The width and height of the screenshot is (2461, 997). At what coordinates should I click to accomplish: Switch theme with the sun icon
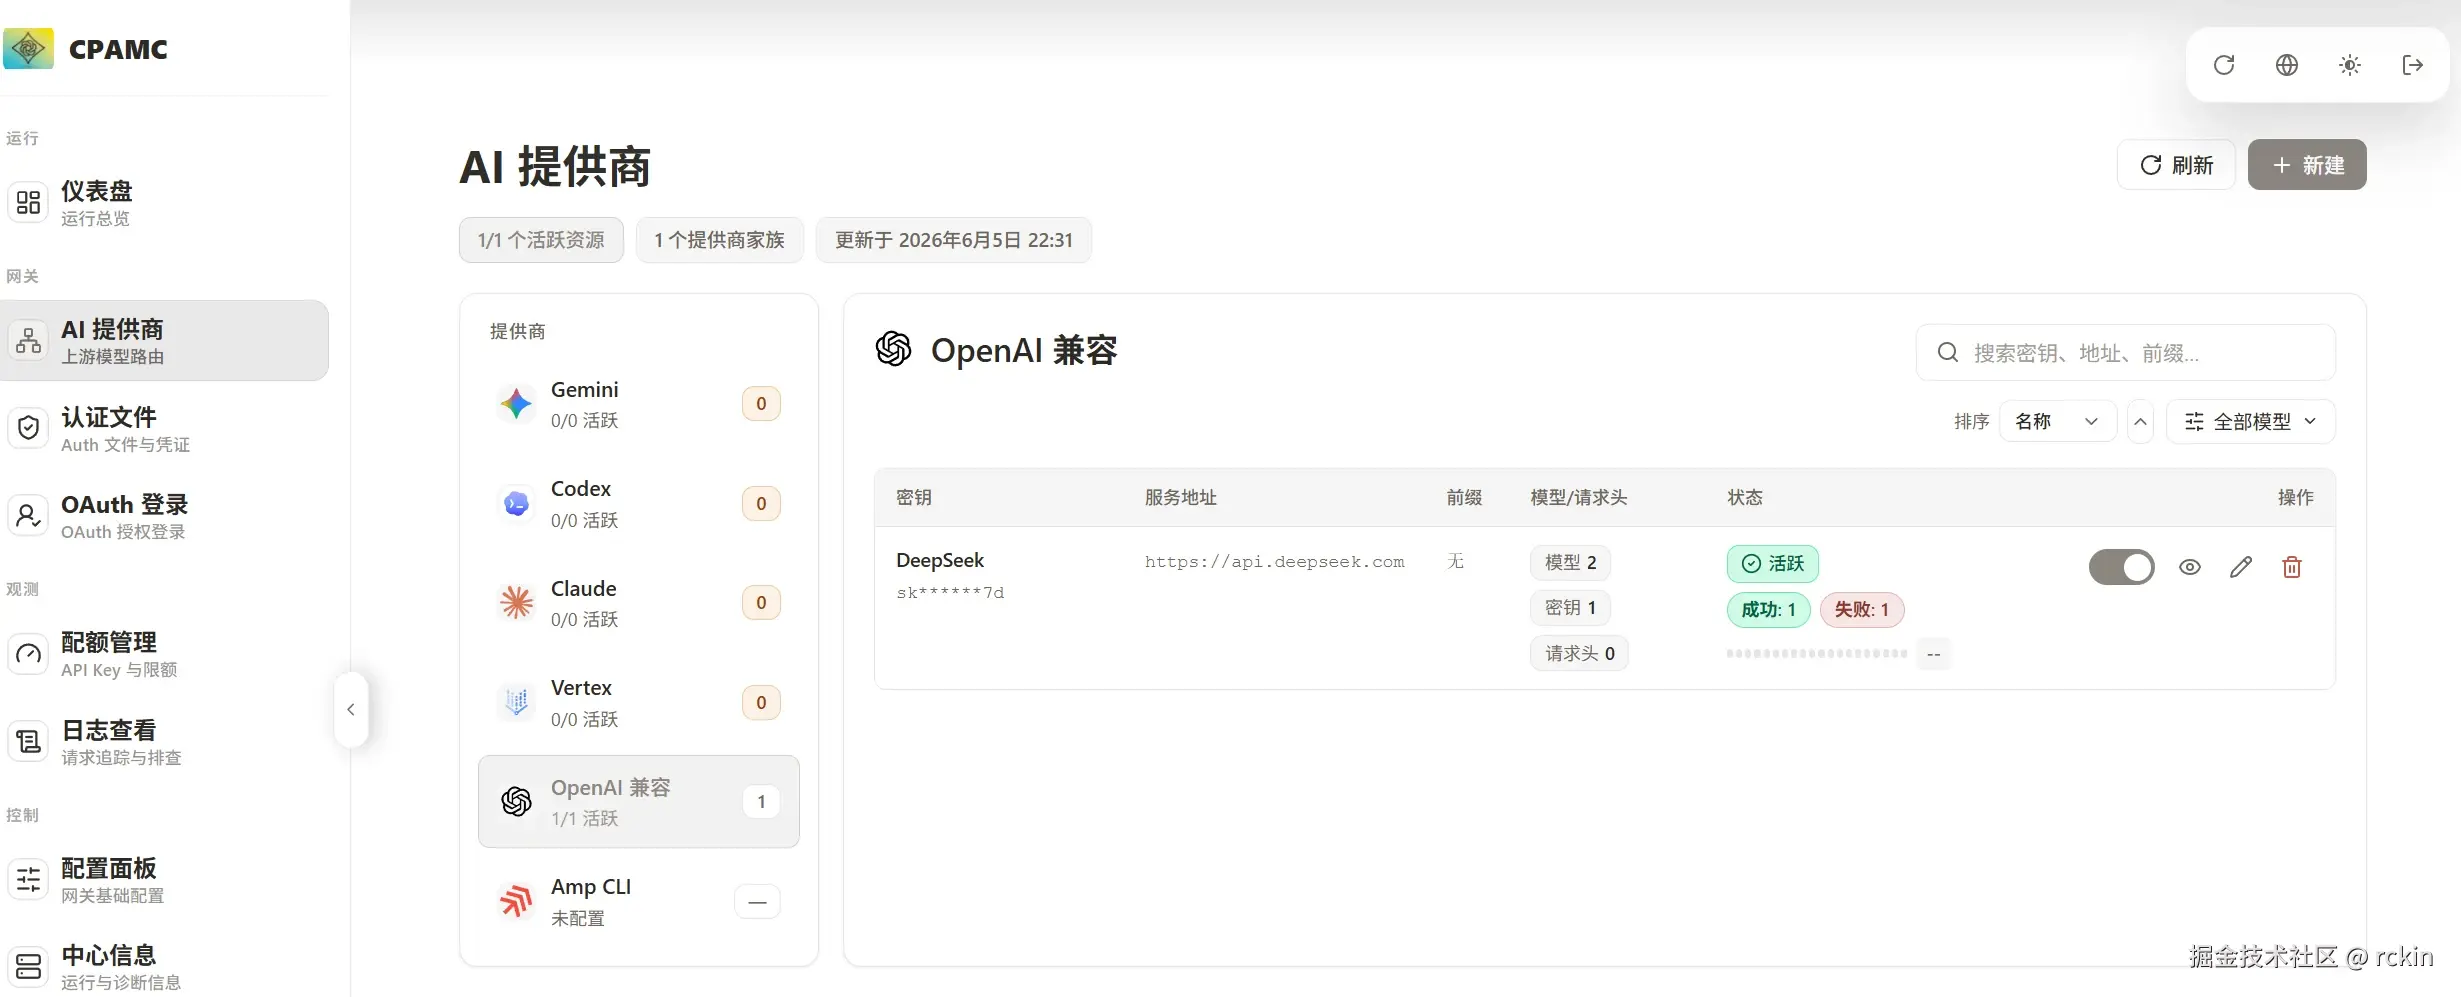[x=2350, y=65]
